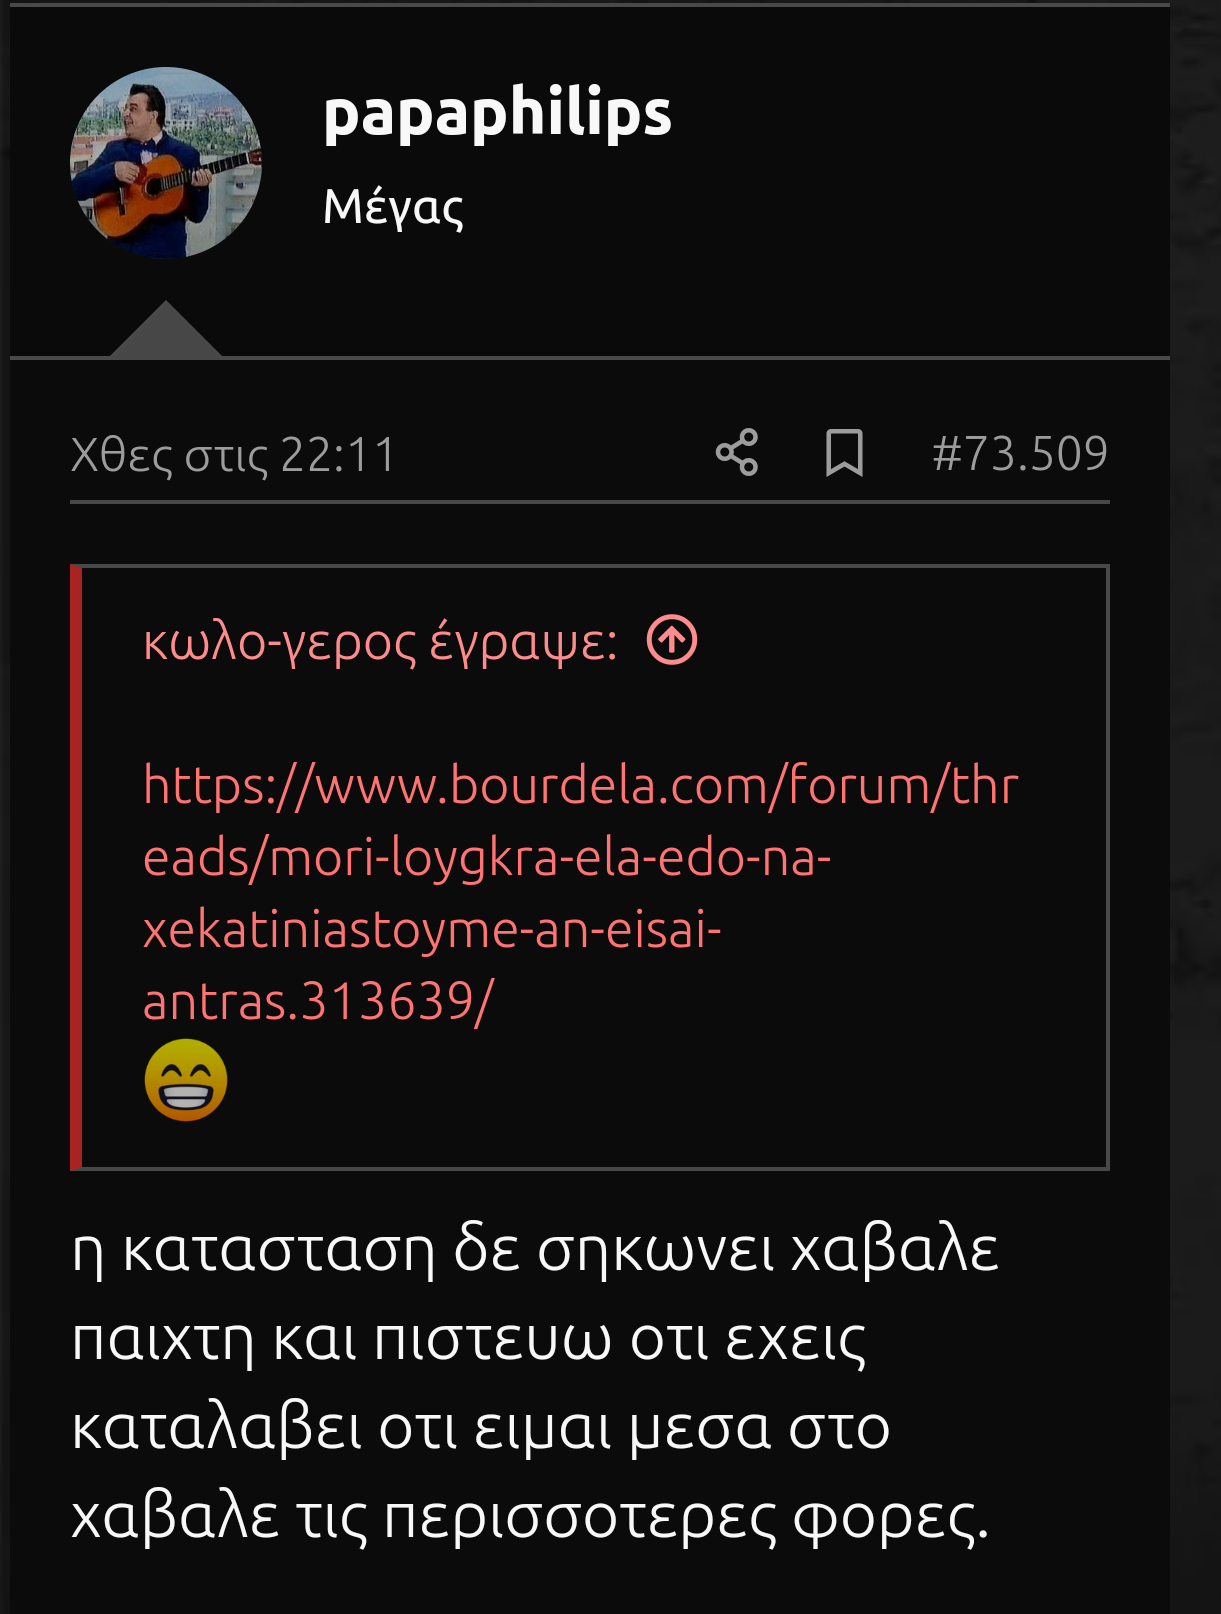Open the bourdela.com forum thread link

click(x=580, y=892)
